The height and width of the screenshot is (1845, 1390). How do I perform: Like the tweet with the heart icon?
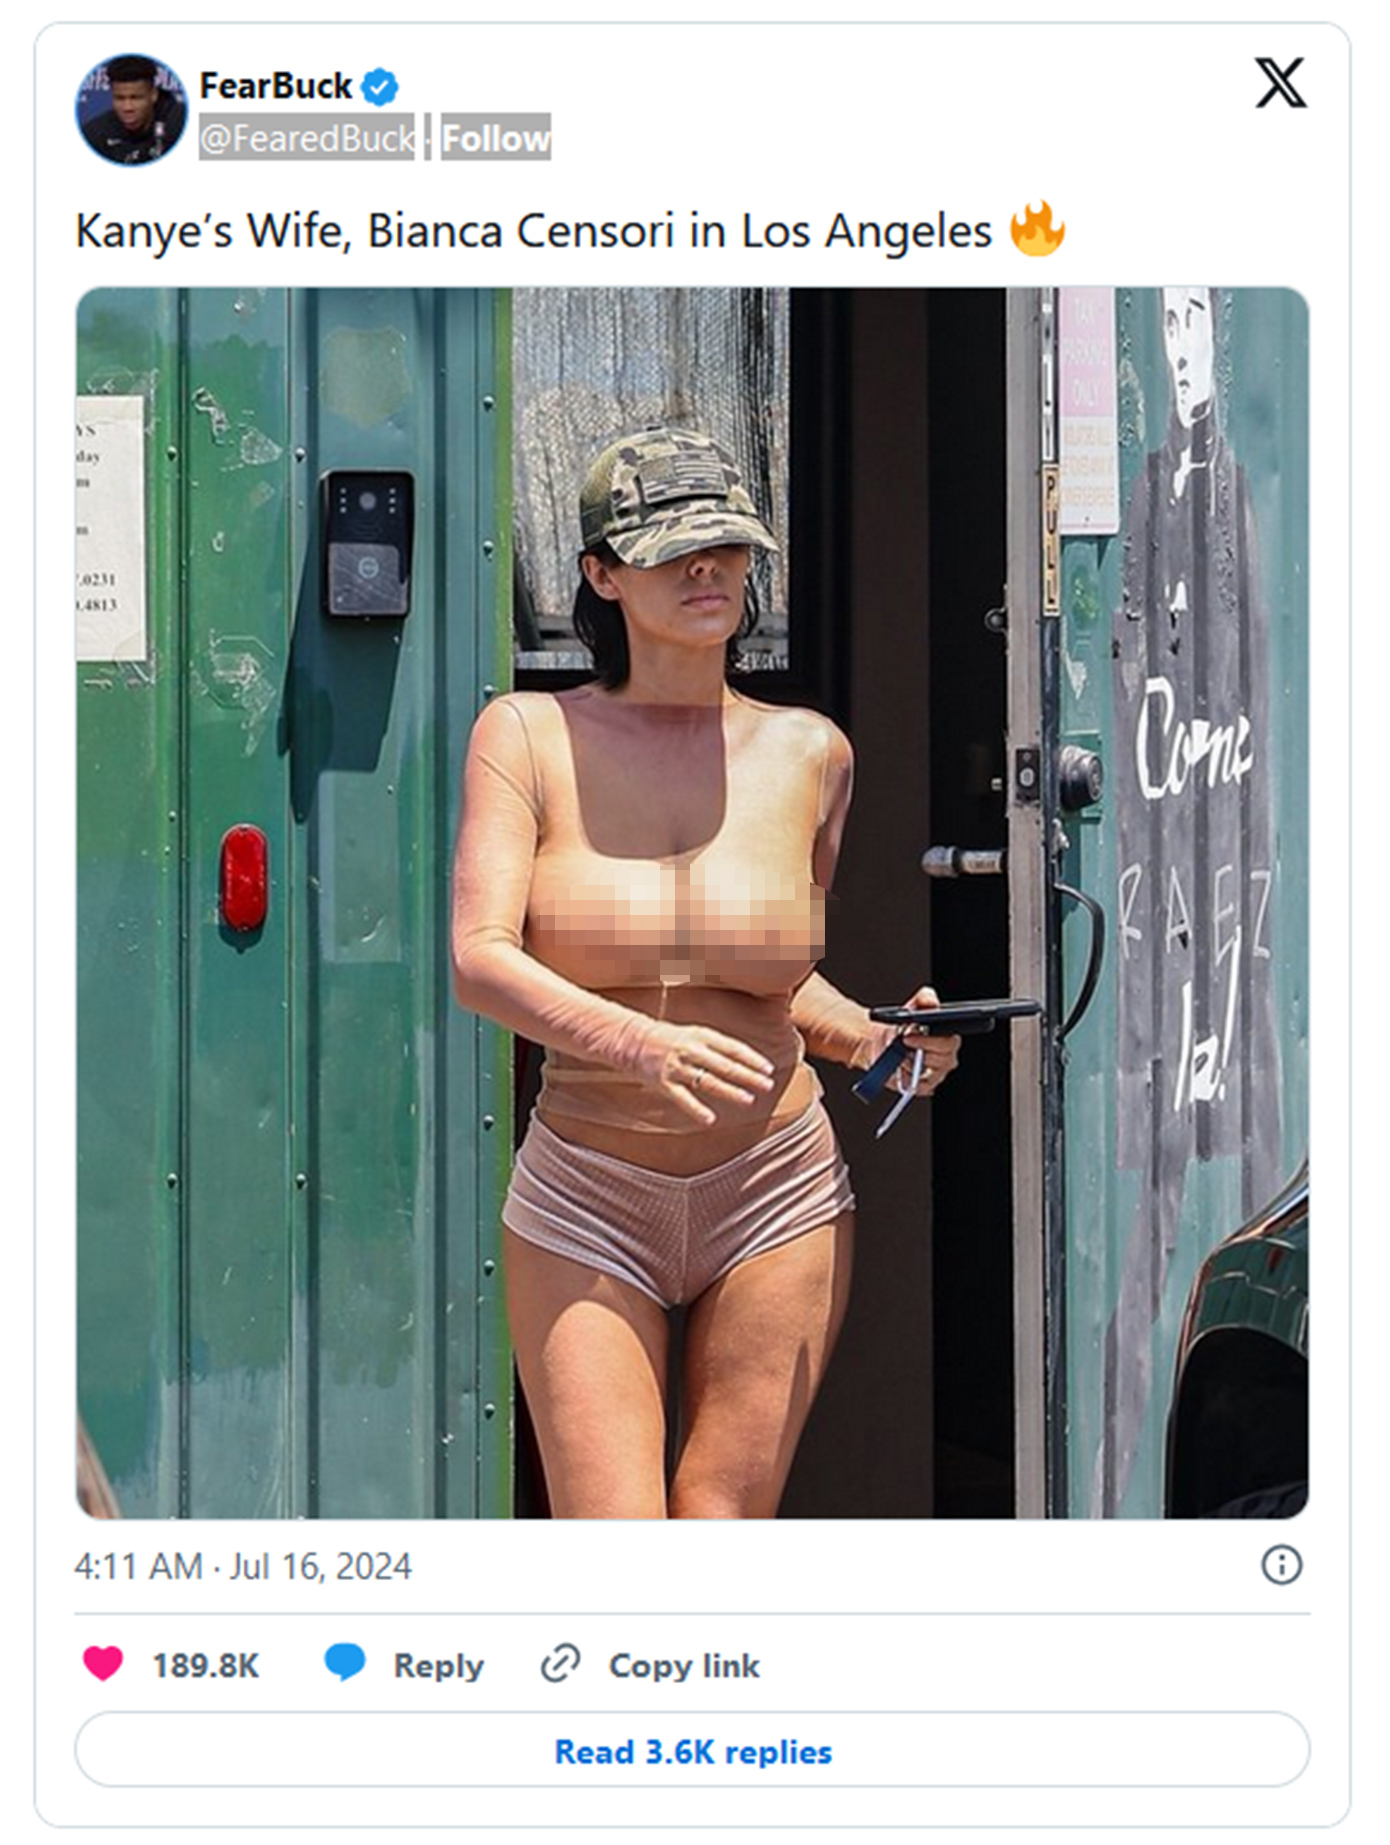click(102, 1664)
